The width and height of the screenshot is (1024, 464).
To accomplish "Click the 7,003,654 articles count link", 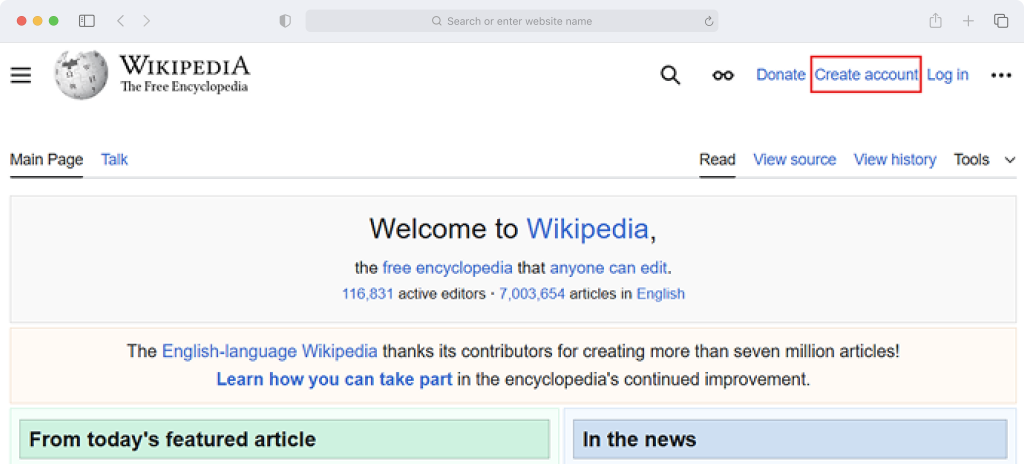I will click(532, 294).
